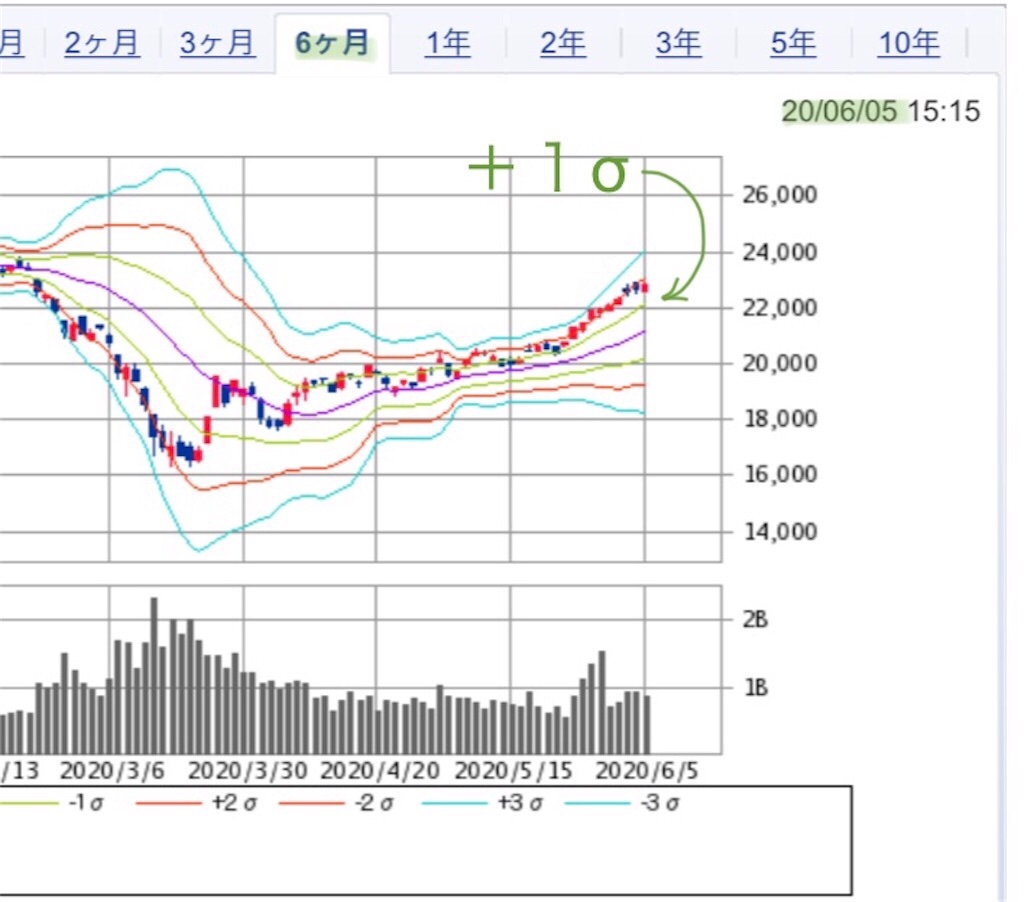Show the 5年 chart view
This screenshot has height=902, width=1024.
coord(793,44)
